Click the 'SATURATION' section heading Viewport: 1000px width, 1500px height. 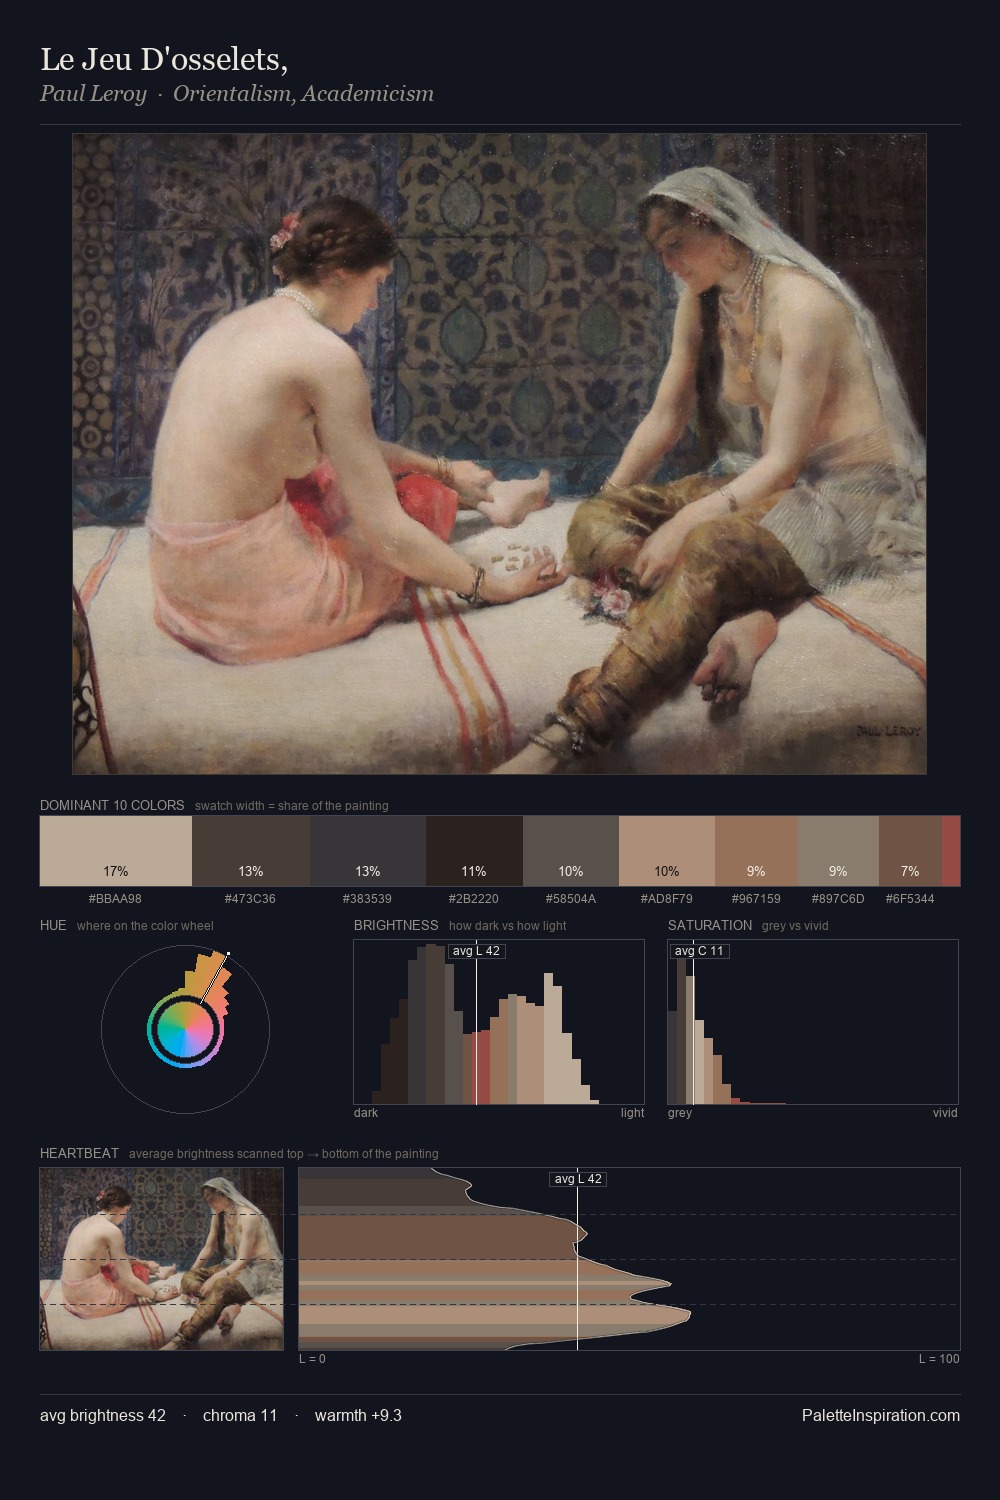[710, 925]
